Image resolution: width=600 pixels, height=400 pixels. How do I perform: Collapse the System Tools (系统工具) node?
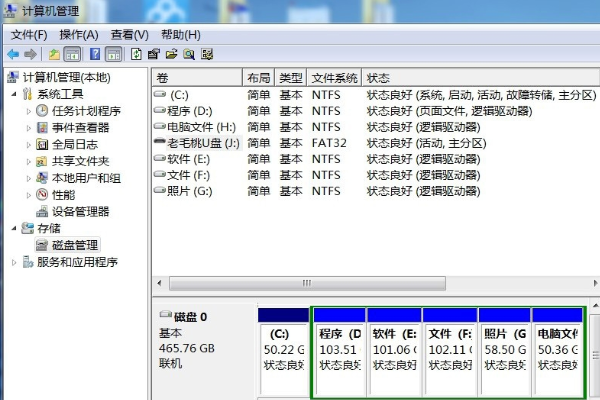[14, 94]
